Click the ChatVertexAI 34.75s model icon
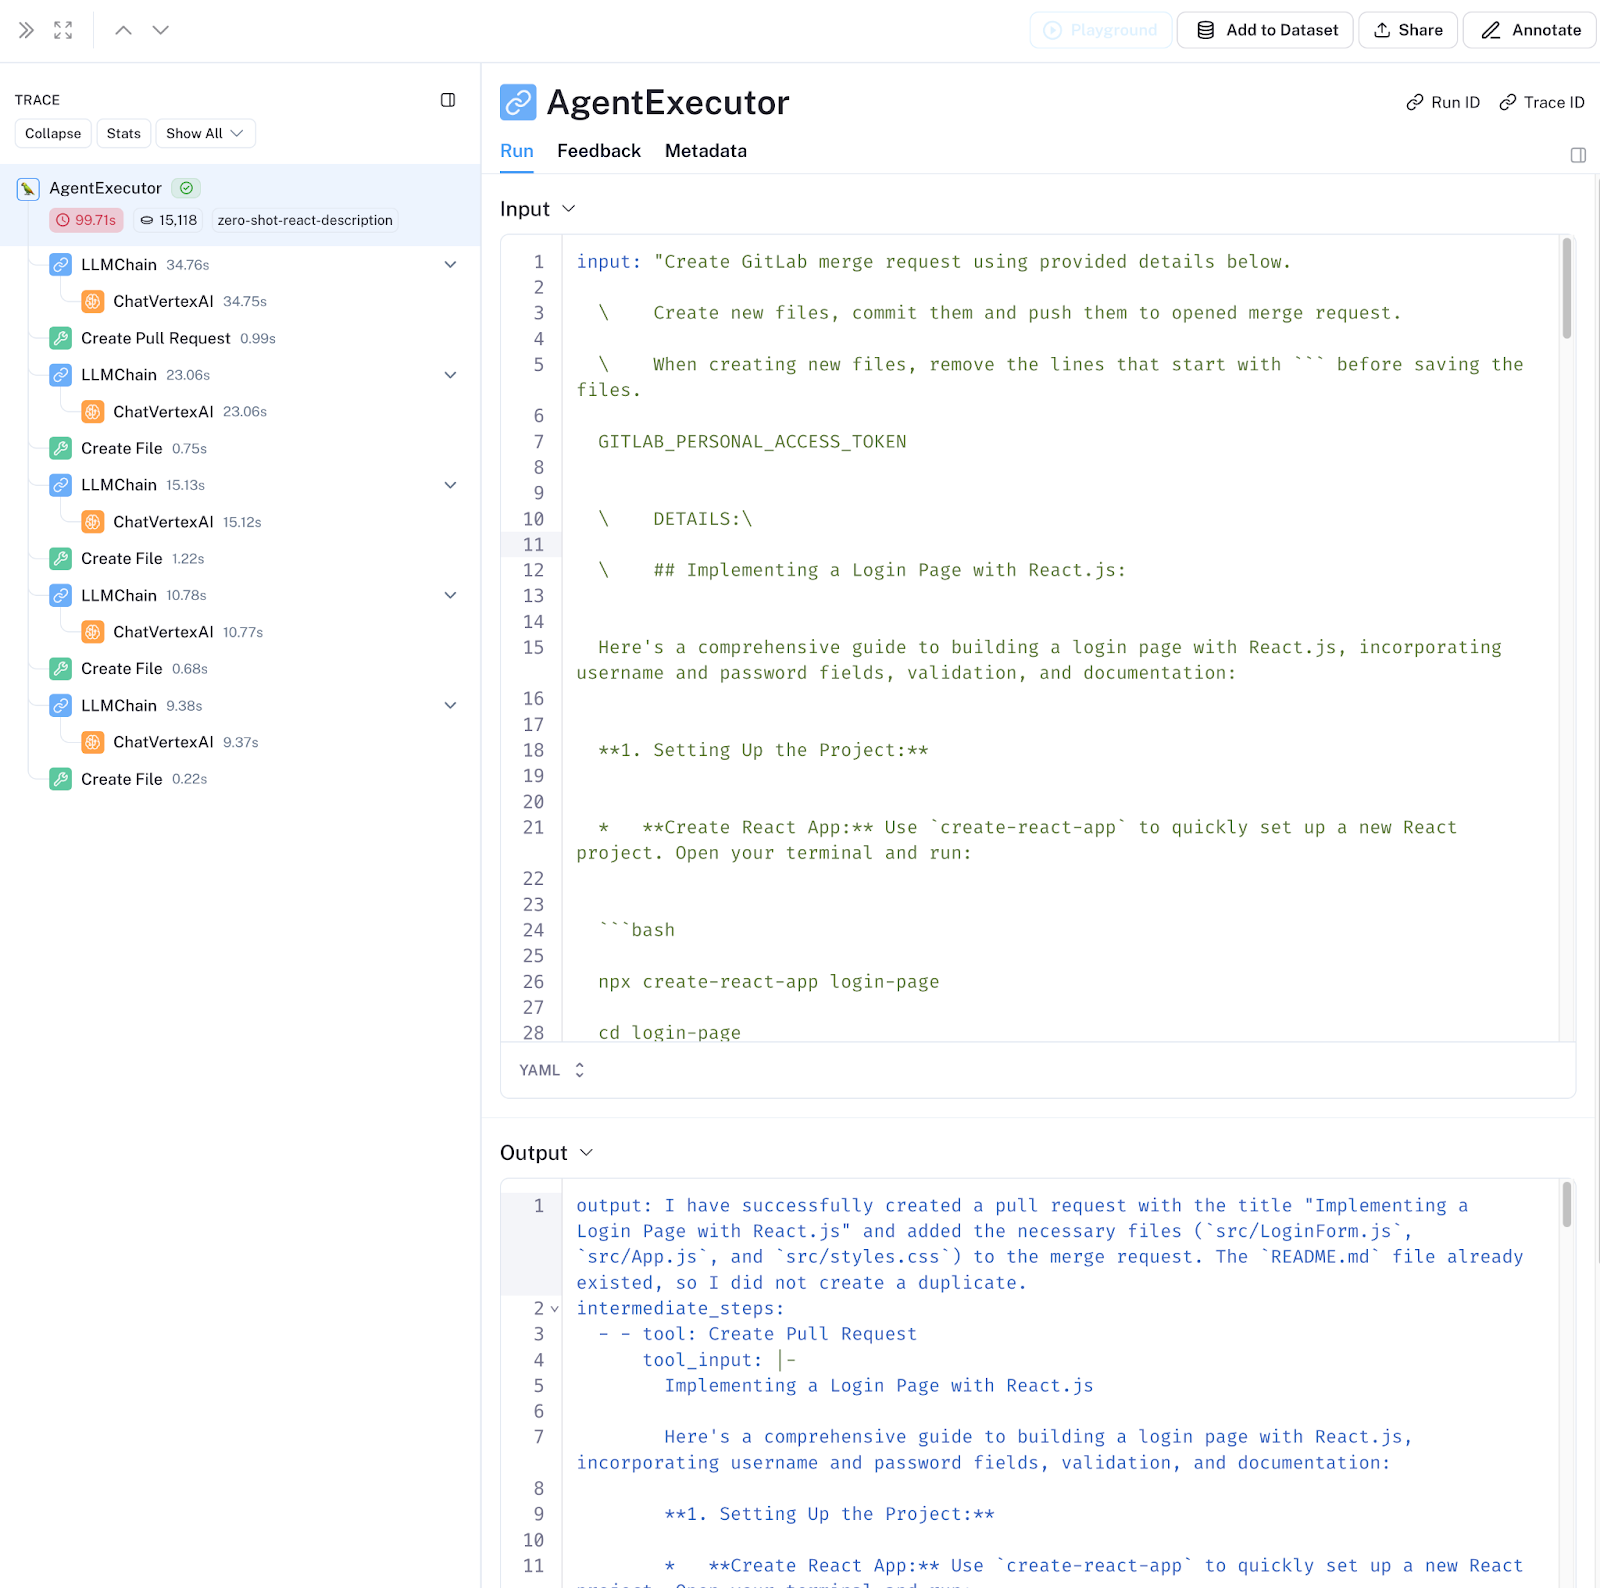This screenshot has width=1600, height=1588. (x=93, y=301)
